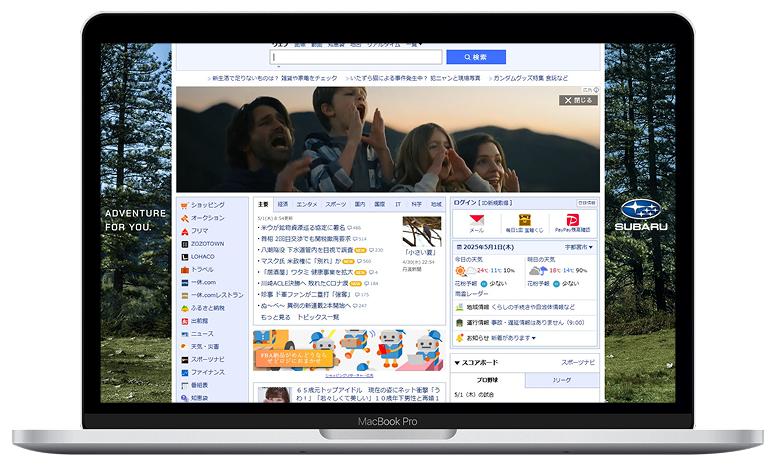Expand the 新着があります notifications dropdown
This screenshot has width=776, height=470.
click(515, 338)
